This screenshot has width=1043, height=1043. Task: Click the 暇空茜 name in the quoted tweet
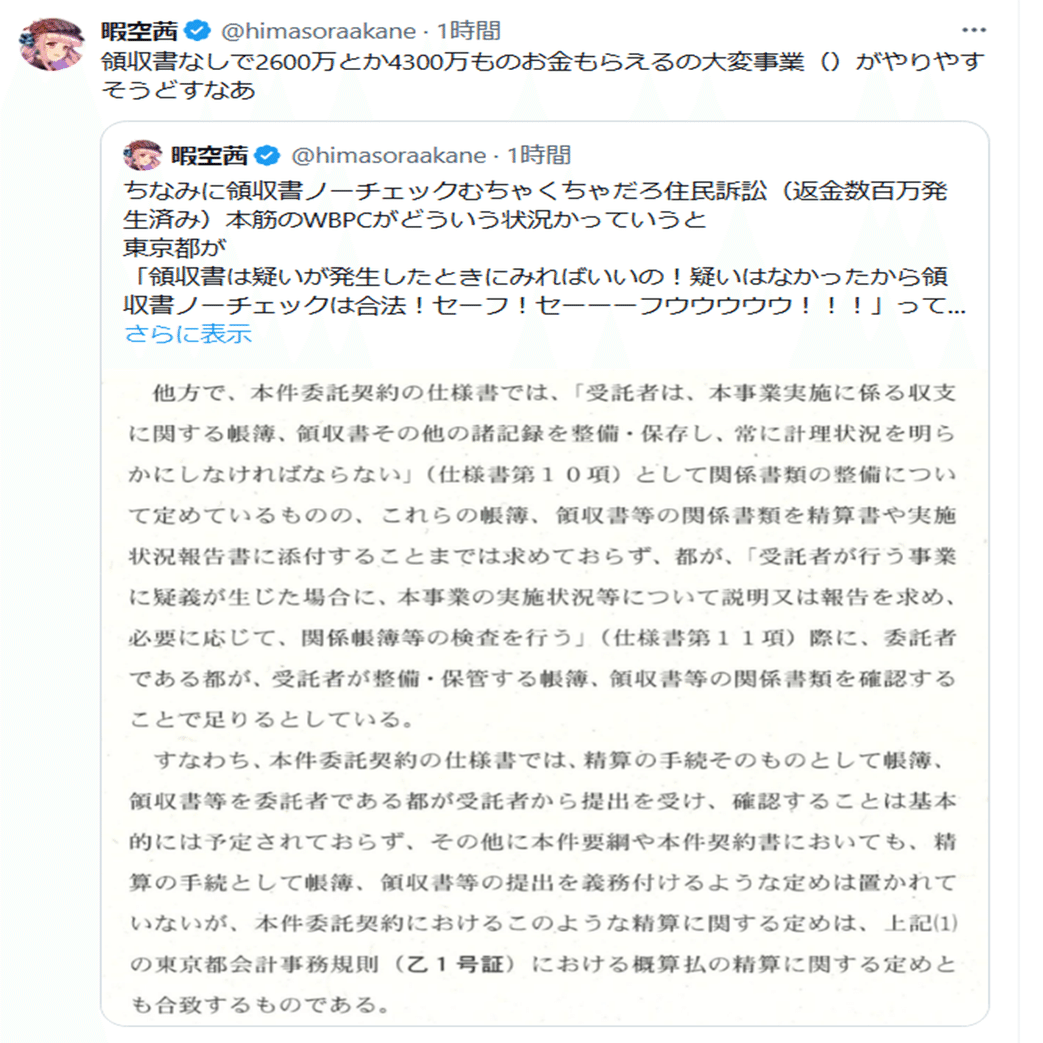(208, 155)
